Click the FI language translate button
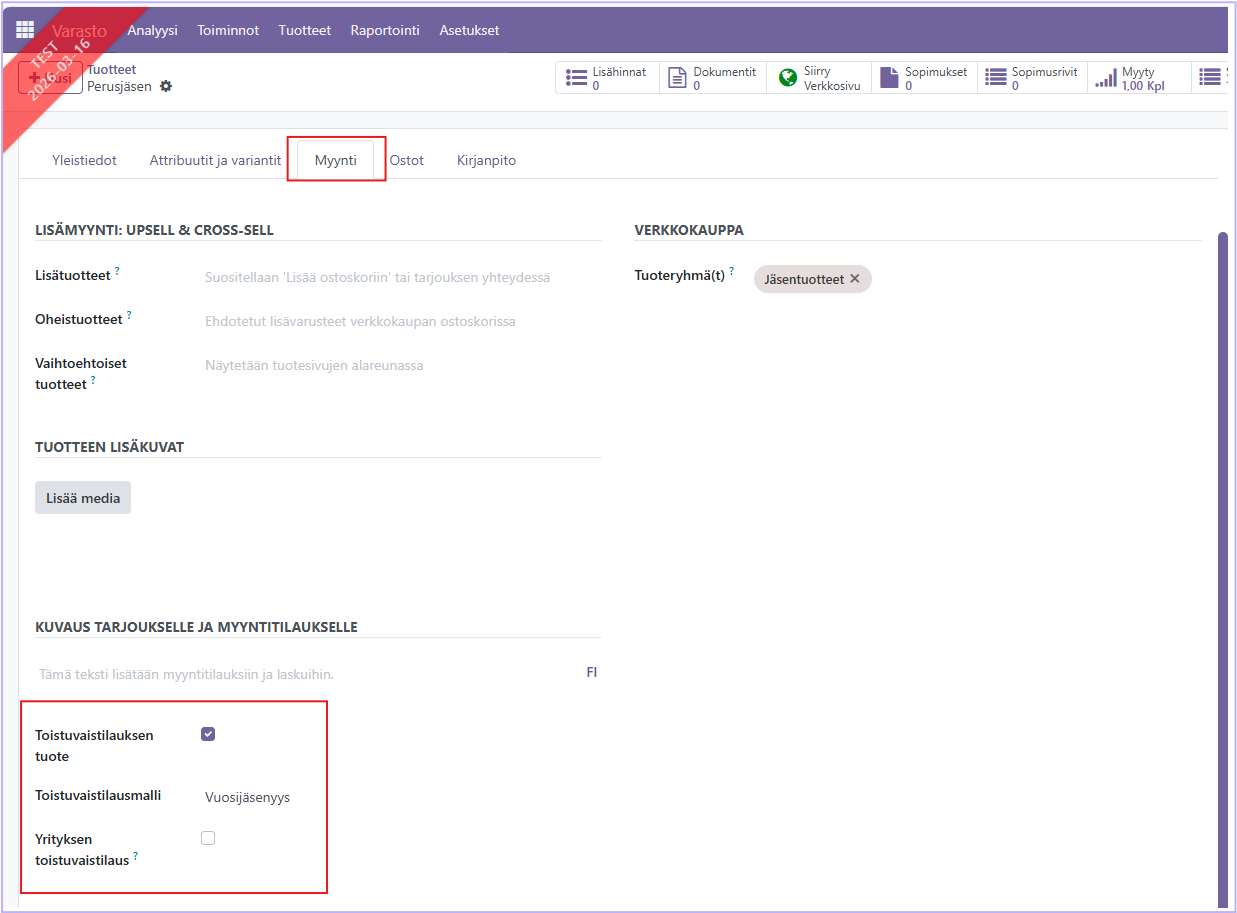 point(591,673)
